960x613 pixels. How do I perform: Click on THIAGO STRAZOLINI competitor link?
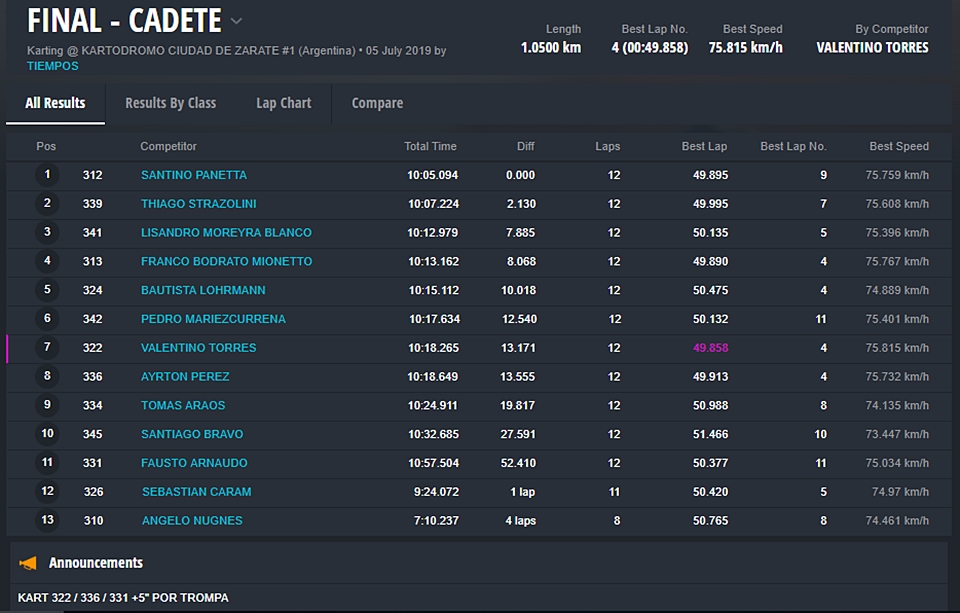[x=198, y=204]
